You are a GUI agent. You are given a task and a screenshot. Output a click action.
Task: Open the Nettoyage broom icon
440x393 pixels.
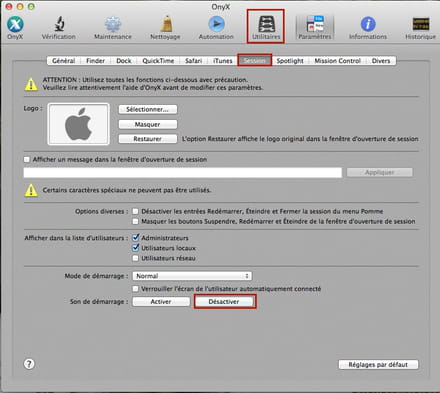(x=165, y=24)
